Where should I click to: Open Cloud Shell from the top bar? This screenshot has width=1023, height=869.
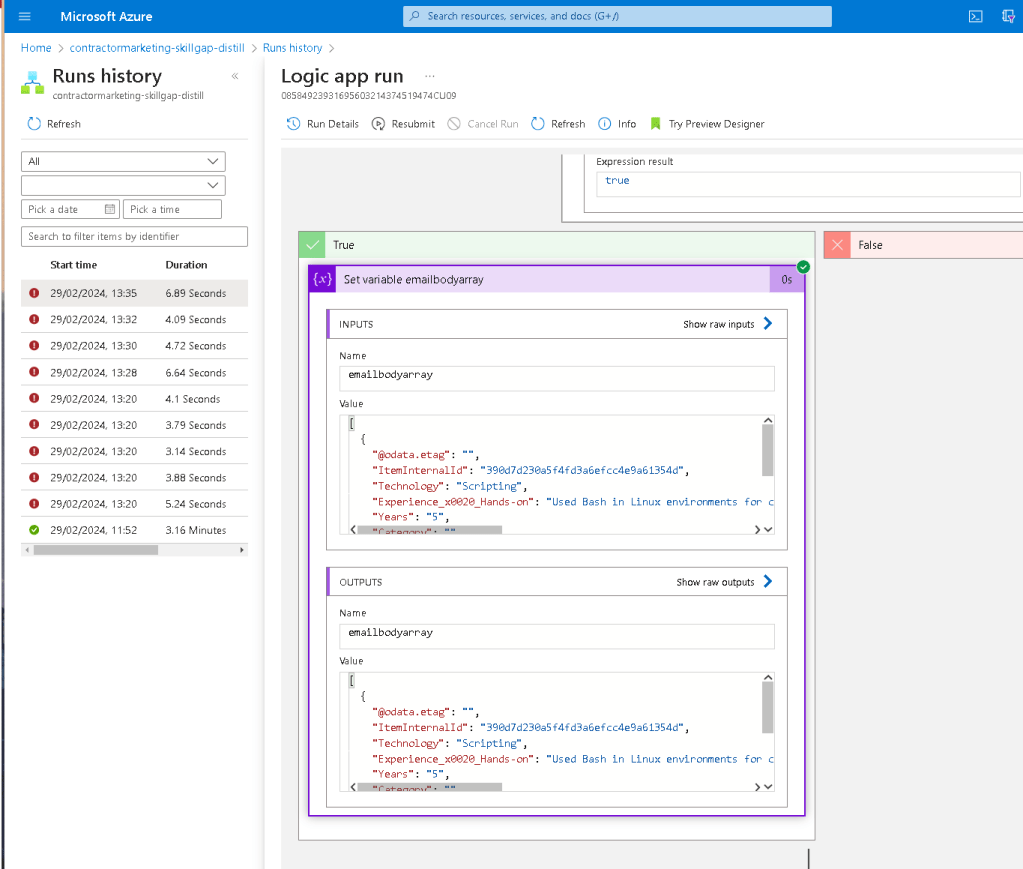tap(975, 16)
